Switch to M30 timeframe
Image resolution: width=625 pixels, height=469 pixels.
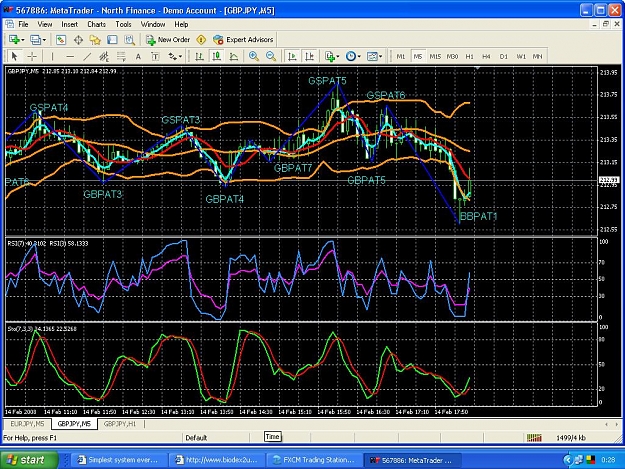pyautogui.click(x=452, y=56)
